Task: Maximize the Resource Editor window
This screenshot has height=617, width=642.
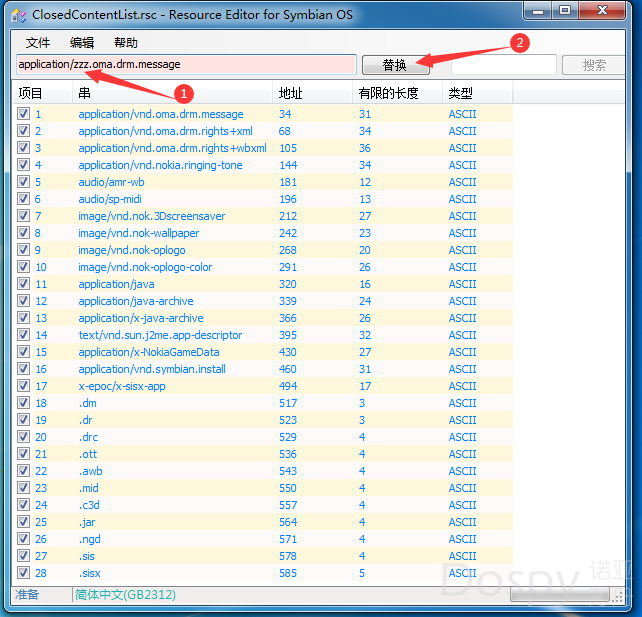Action: (565, 11)
